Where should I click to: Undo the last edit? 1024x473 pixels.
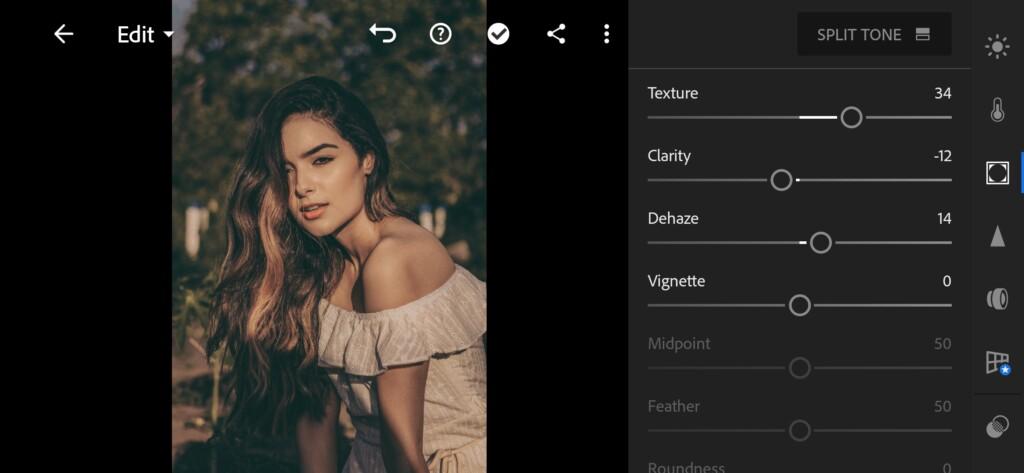[x=383, y=34]
